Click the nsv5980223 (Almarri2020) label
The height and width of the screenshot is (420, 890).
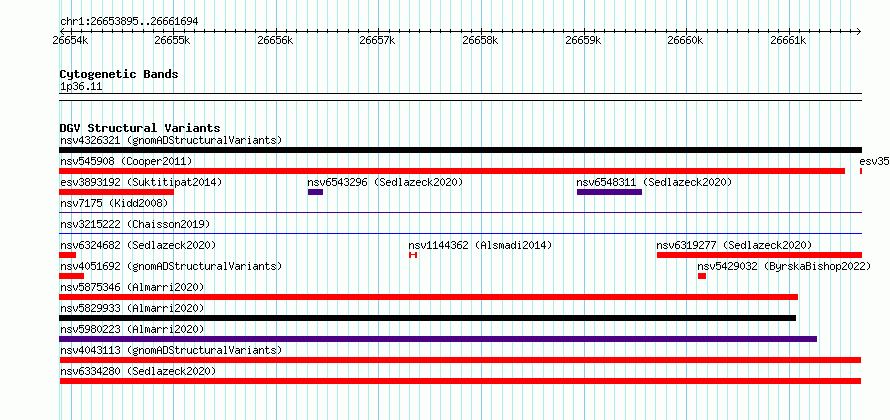point(132,329)
